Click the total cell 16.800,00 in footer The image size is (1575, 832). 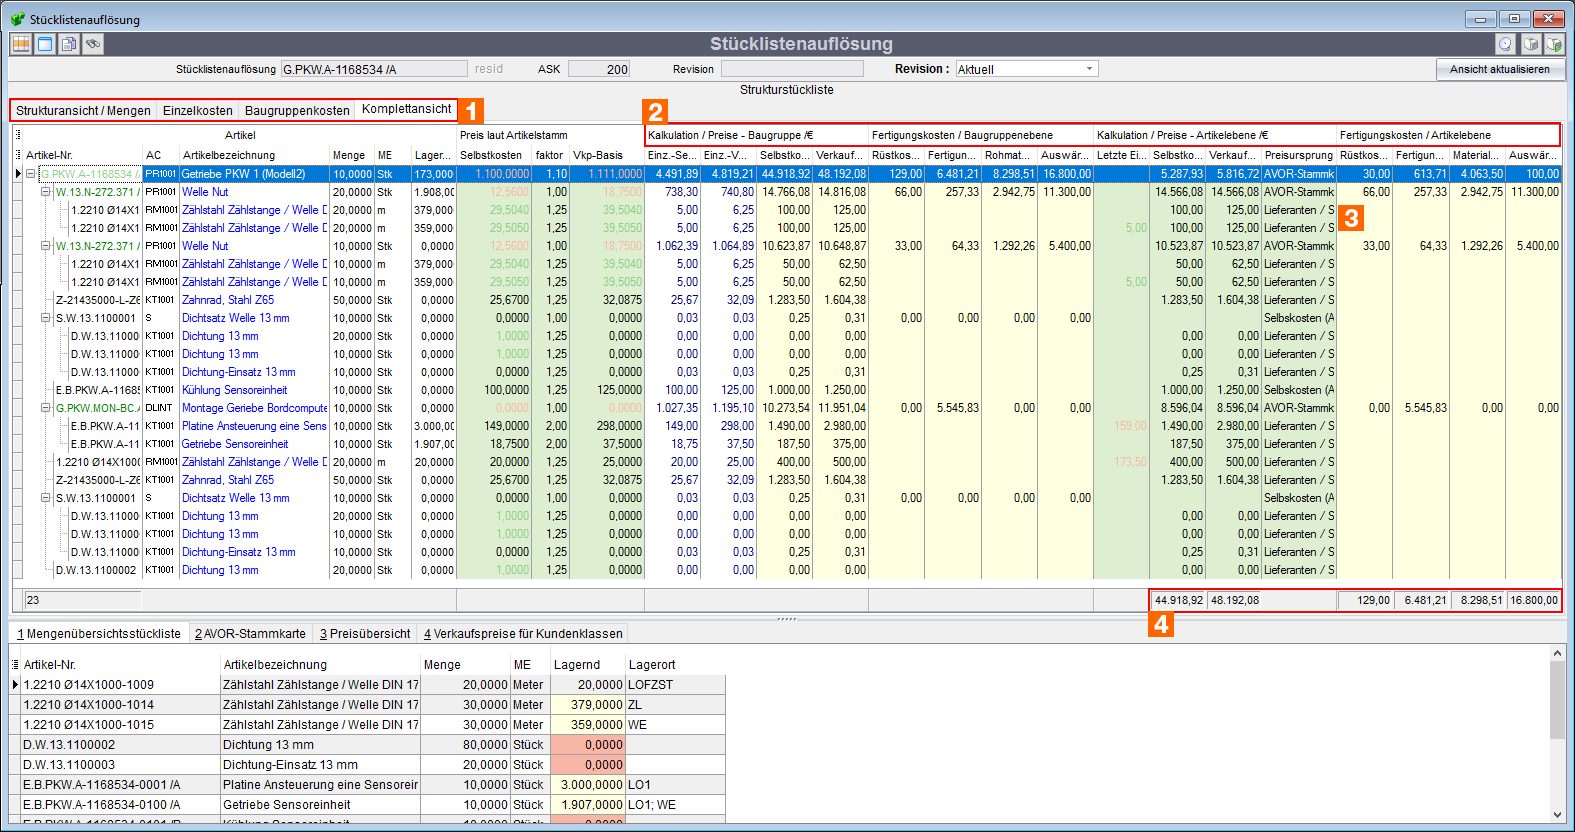pos(1533,600)
